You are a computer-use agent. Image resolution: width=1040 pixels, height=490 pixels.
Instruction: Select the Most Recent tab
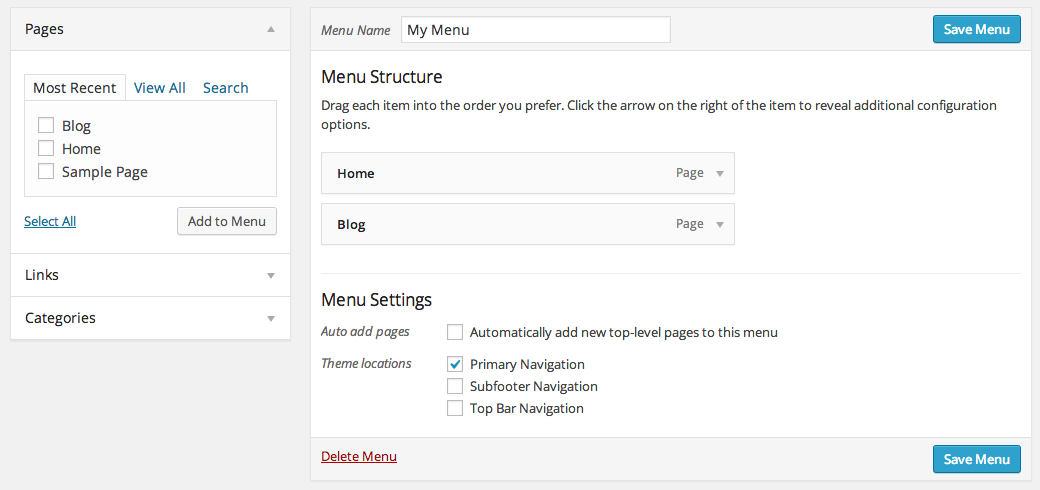[x=75, y=88]
